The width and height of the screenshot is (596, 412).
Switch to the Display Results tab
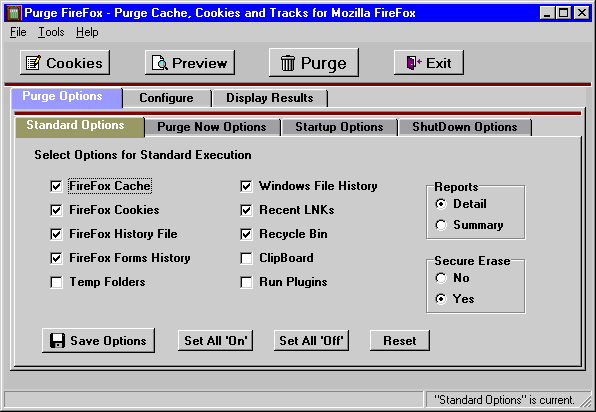(x=269, y=98)
